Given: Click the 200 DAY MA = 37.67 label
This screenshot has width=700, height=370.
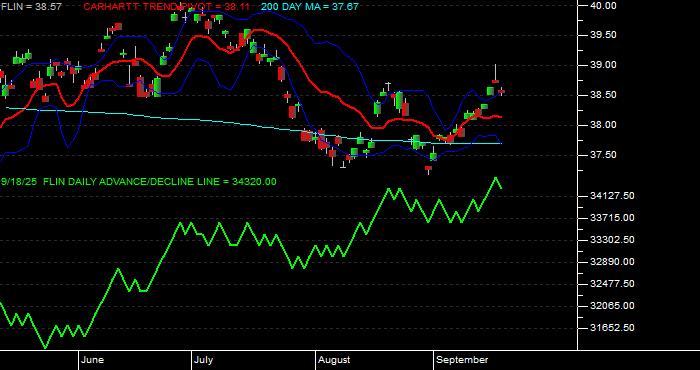Looking at the screenshot, I should point(309,7).
